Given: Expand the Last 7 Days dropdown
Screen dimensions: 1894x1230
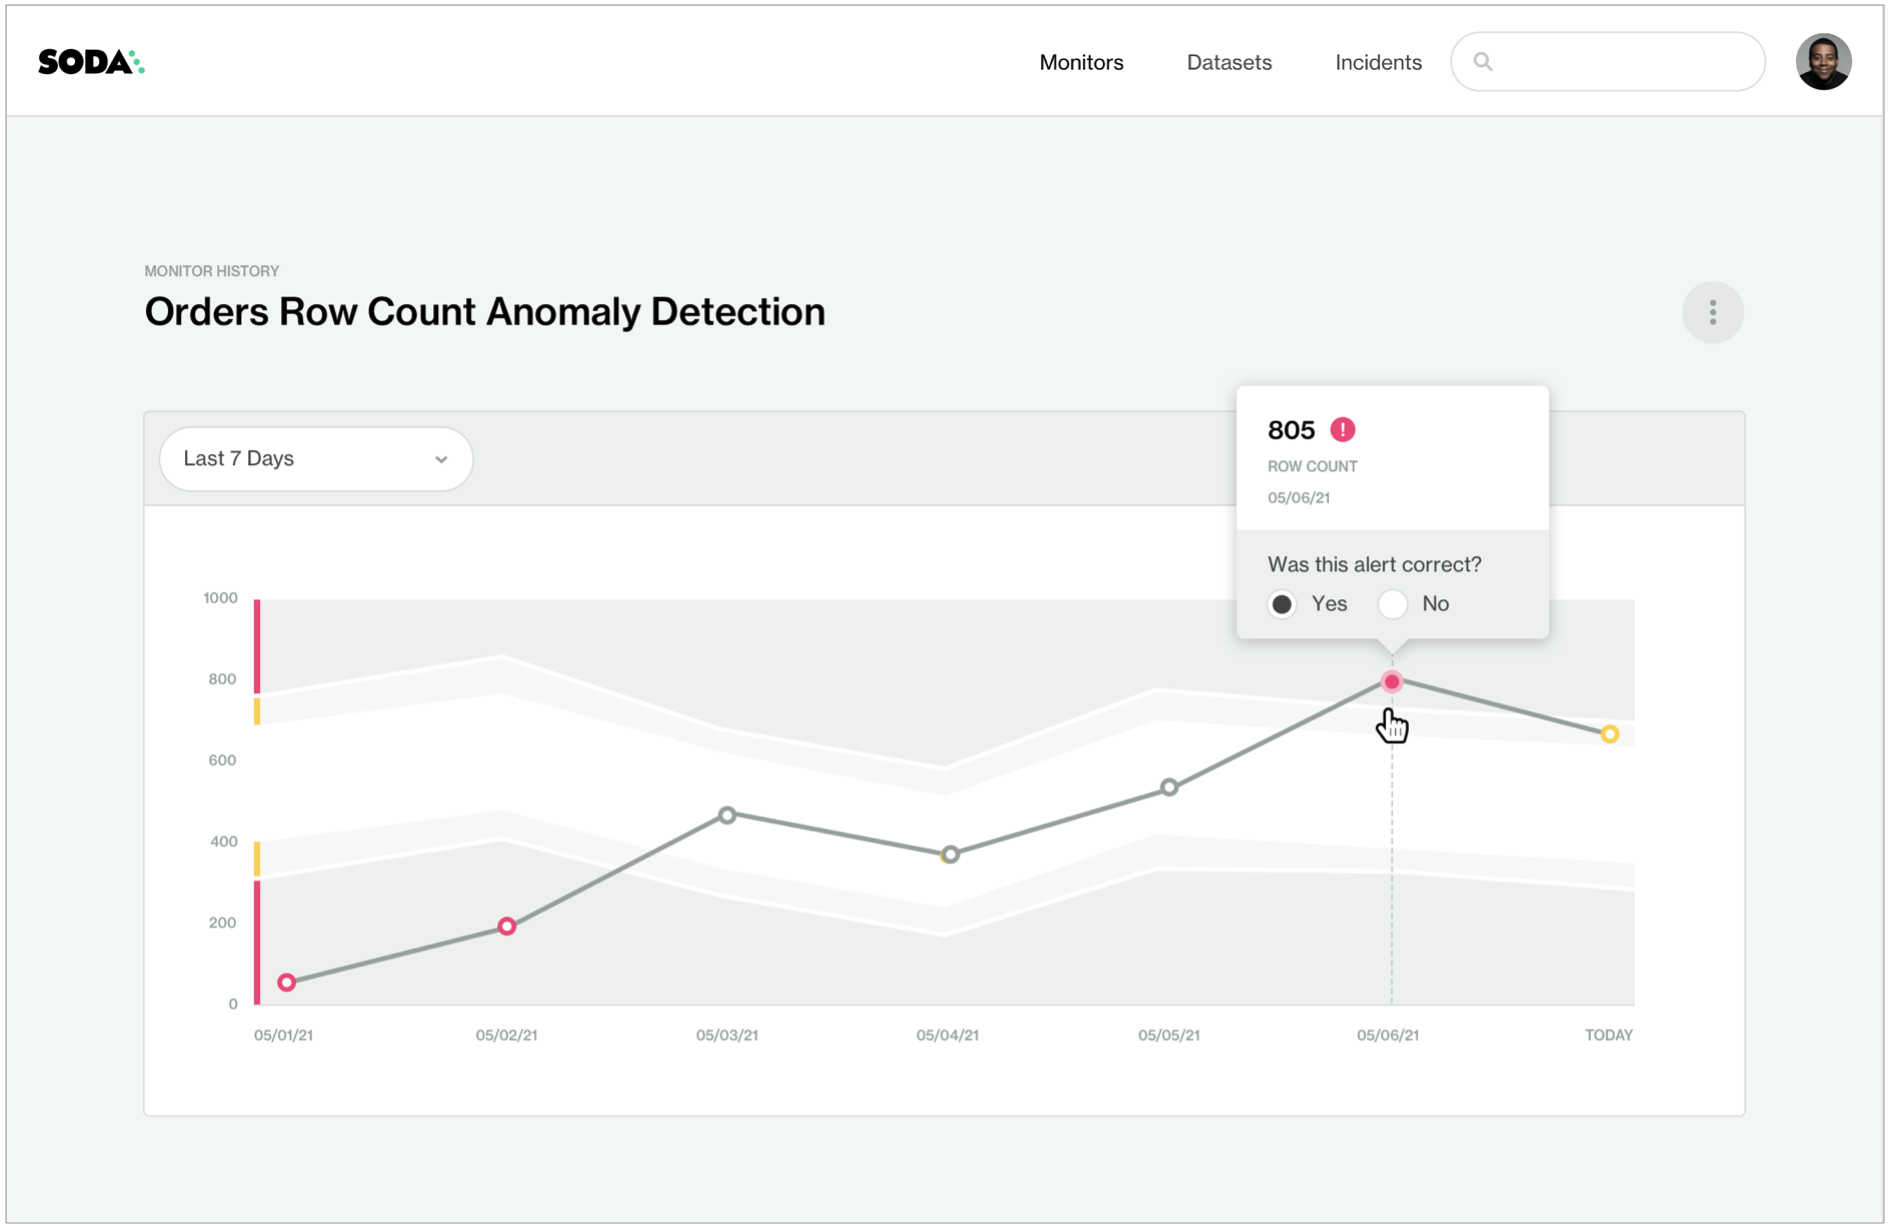Looking at the screenshot, I should 316,459.
